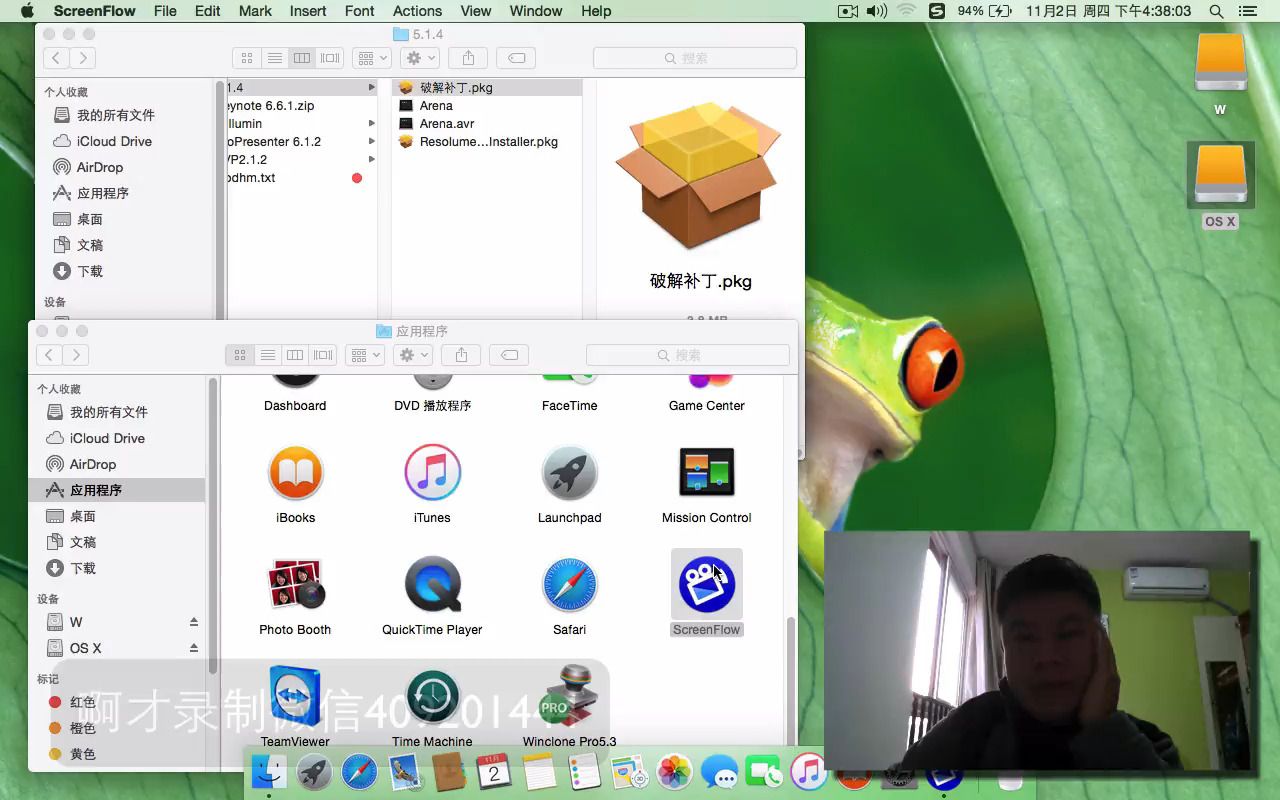Expand the VP2.1.2 folder arrow
Image resolution: width=1280 pixels, height=800 pixels.
[371, 160]
